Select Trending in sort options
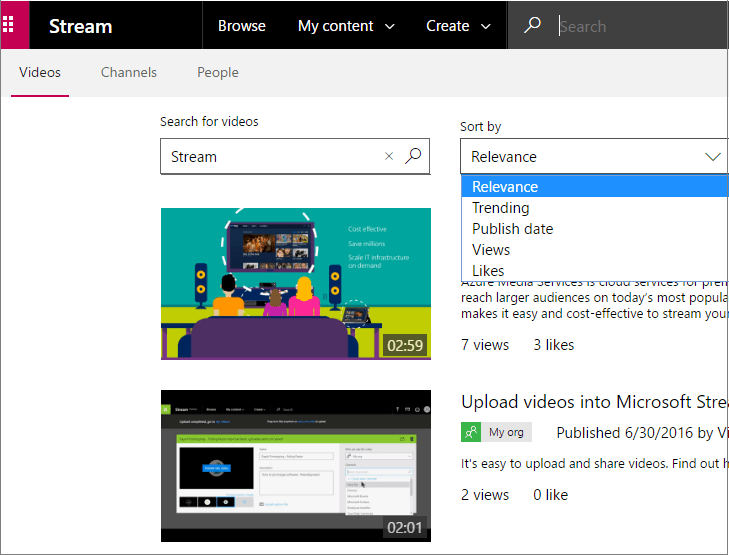 595,208
